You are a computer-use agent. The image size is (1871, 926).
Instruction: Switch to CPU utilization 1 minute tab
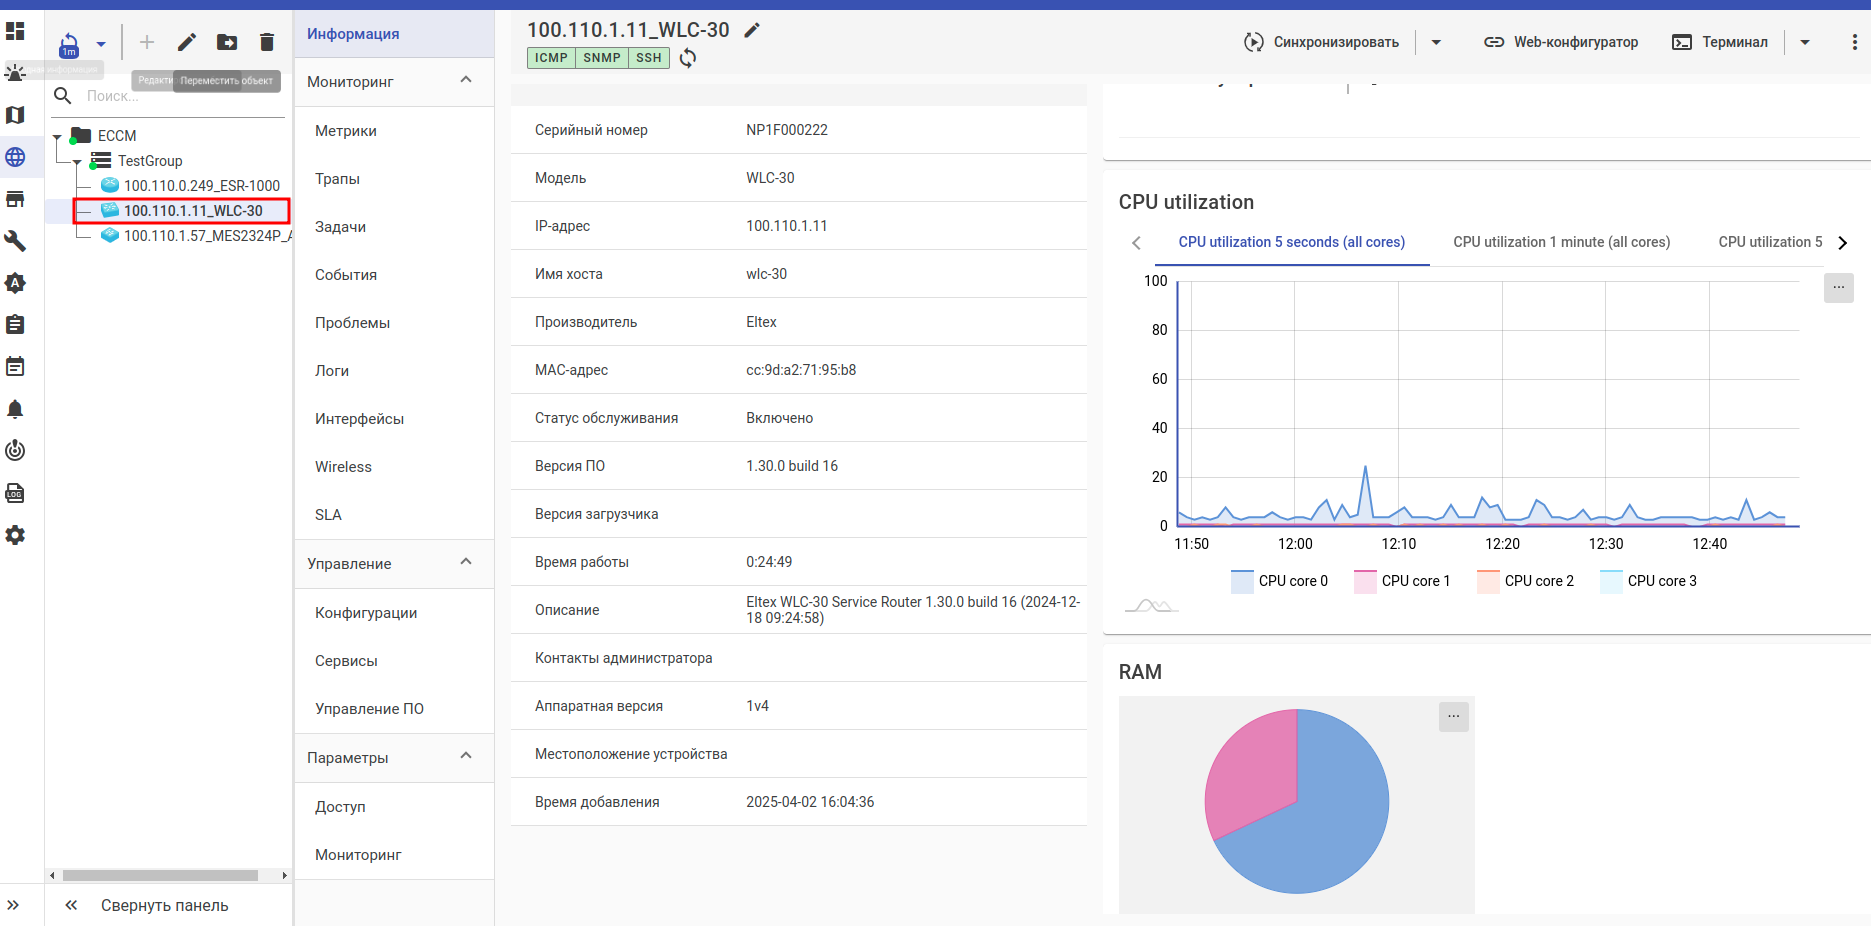(1561, 242)
